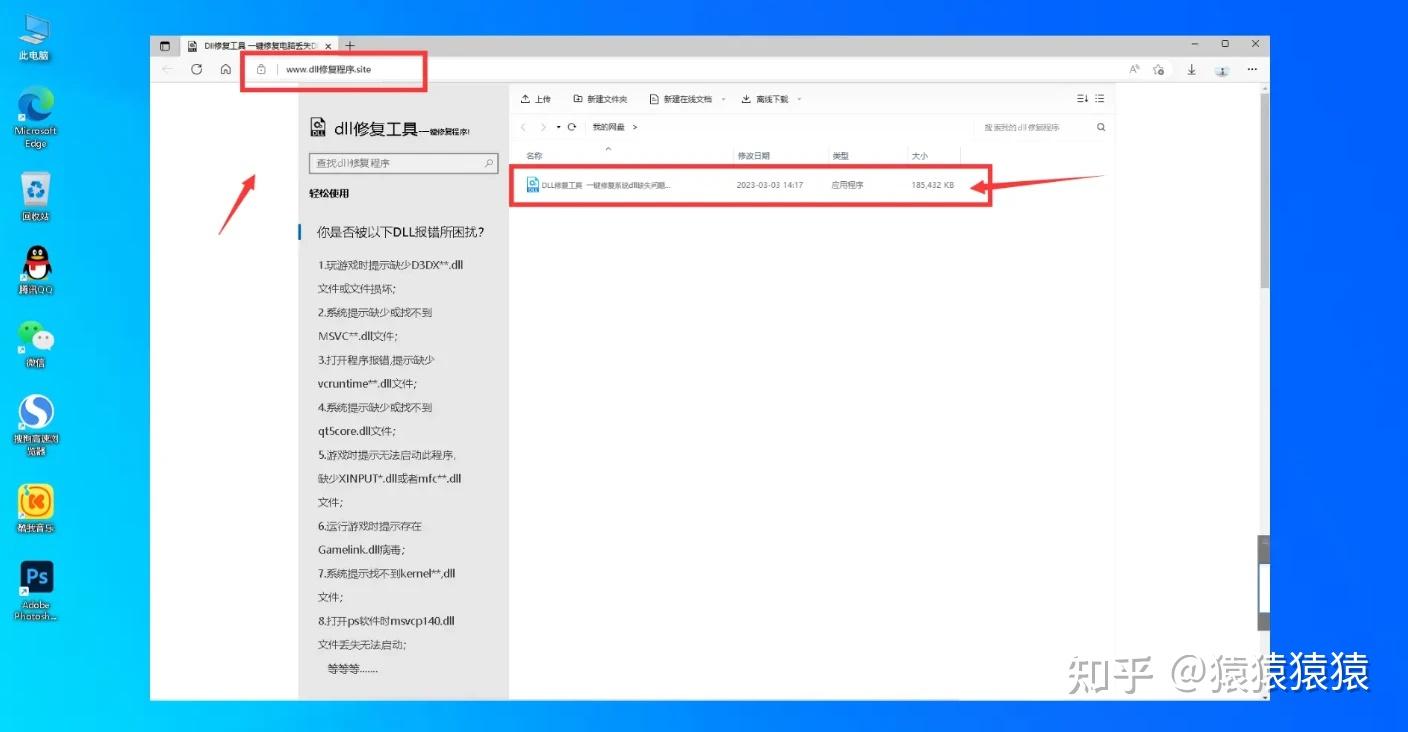
Task: Click the file pane refresh icon
Action: coord(572,127)
